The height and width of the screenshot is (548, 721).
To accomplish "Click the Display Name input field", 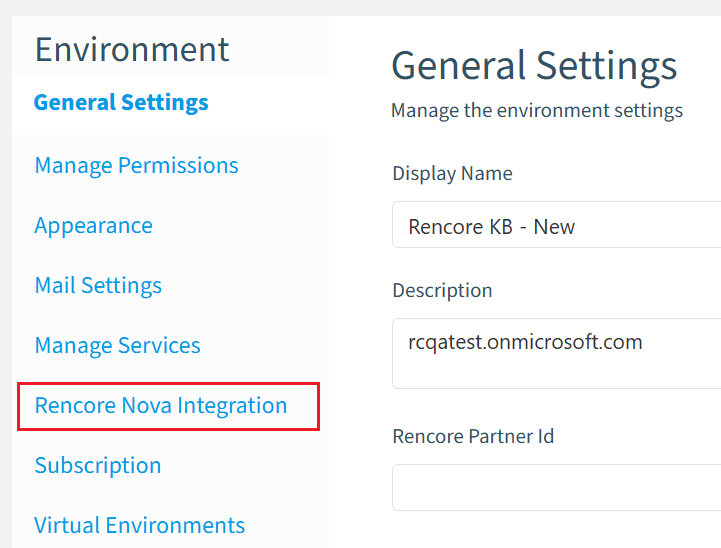I will click(556, 225).
